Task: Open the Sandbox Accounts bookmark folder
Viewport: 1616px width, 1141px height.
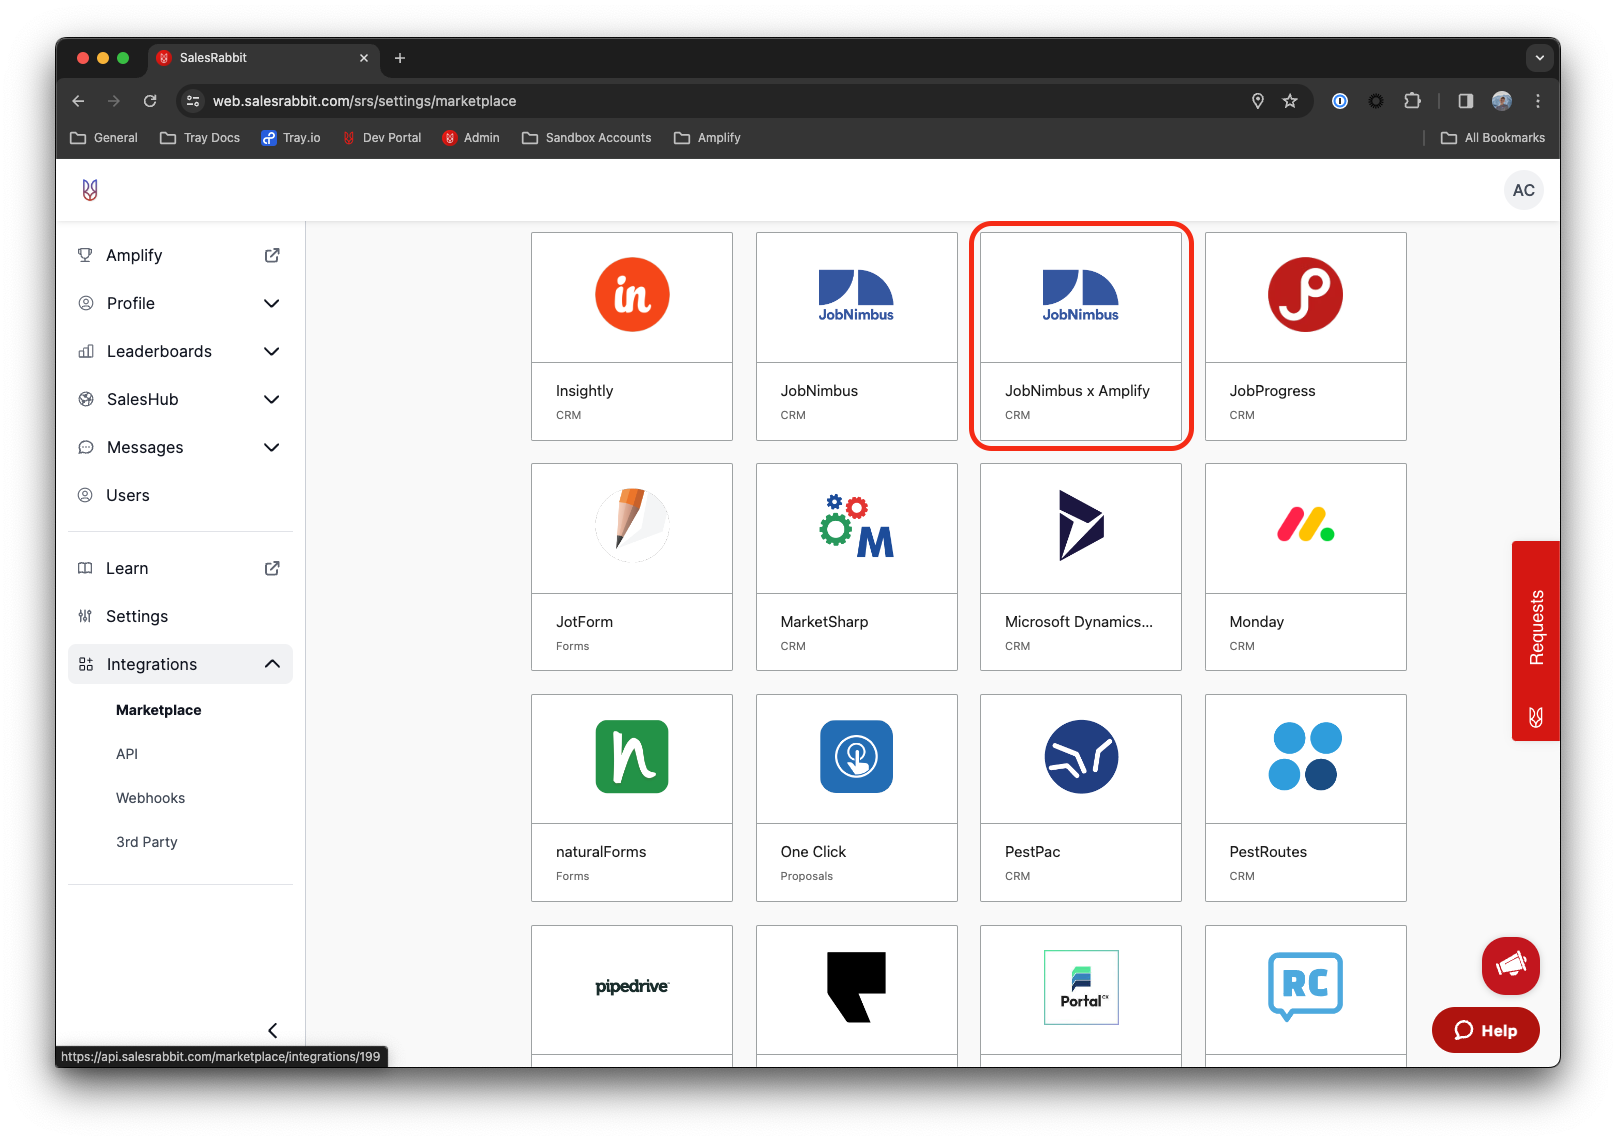Action: (x=586, y=138)
